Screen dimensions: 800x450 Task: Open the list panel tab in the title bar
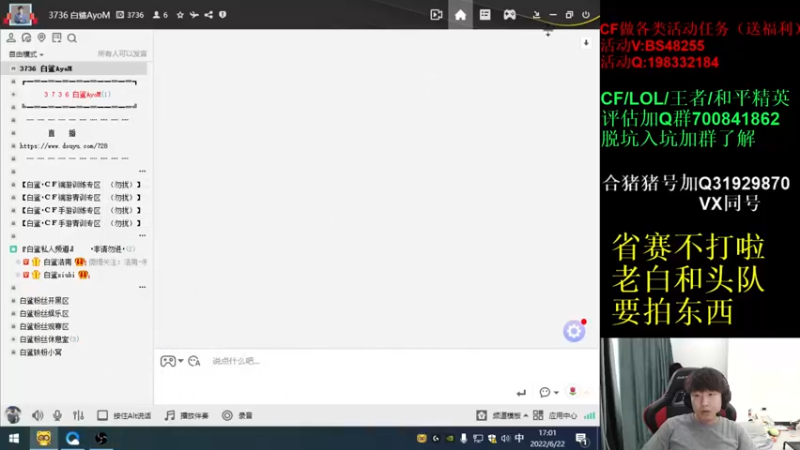(x=485, y=15)
